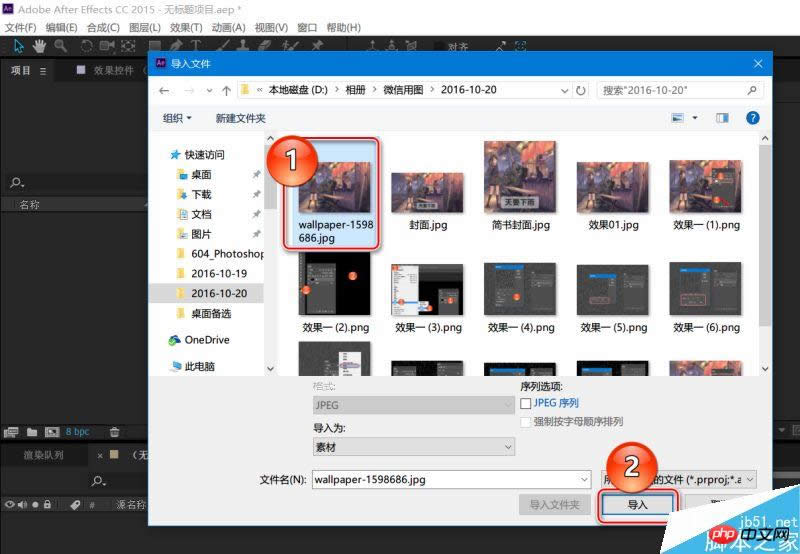Expand the 组织 dropdown menu

click(179, 118)
